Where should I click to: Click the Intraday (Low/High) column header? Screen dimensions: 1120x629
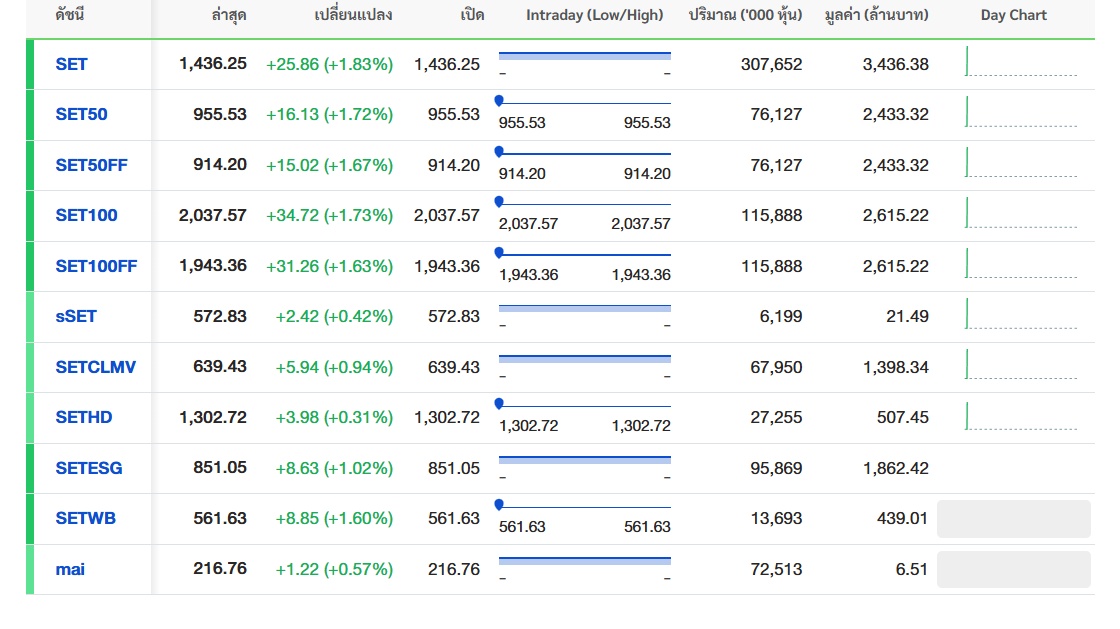594,15
